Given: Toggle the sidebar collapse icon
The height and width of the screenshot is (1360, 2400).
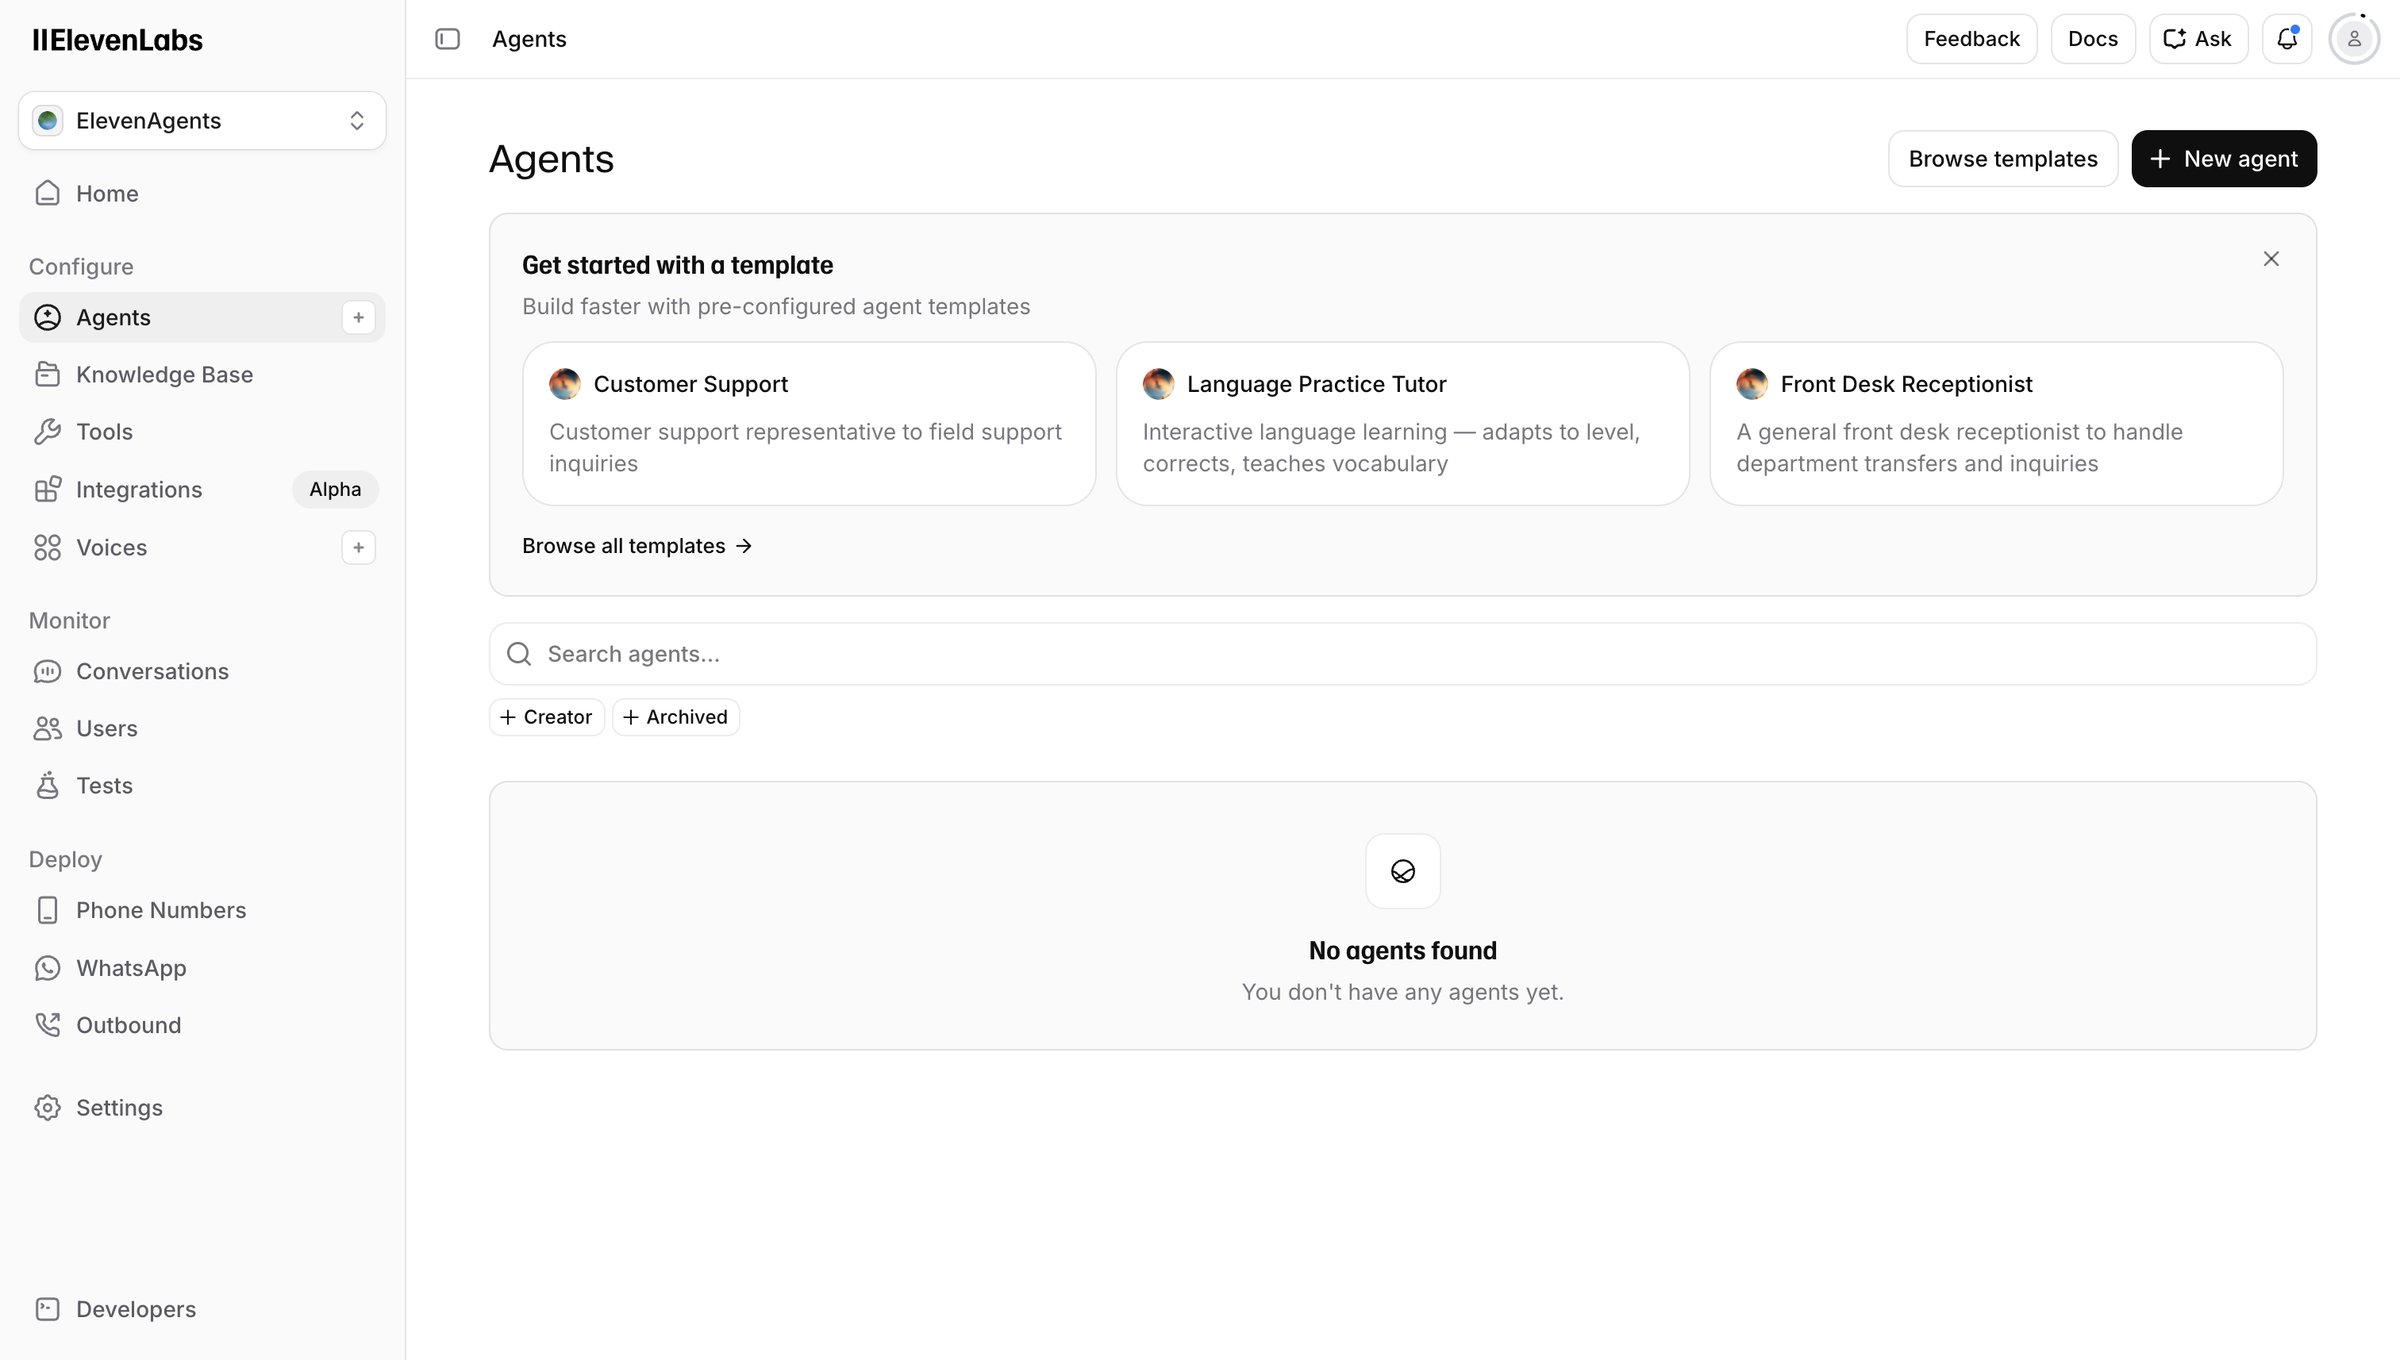Looking at the screenshot, I should pyautogui.click(x=447, y=39).
